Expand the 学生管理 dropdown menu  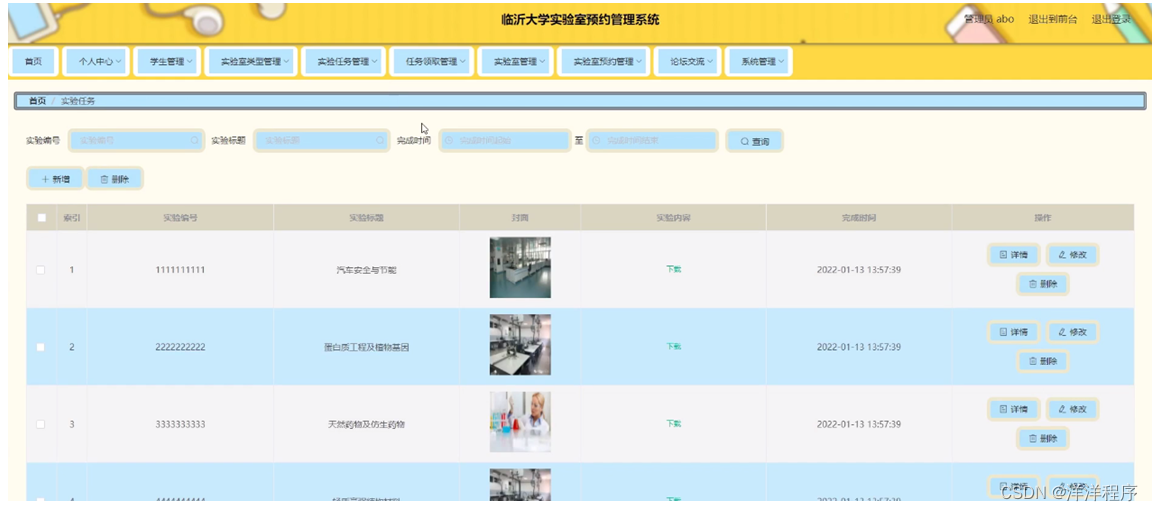tap(166, 62)
